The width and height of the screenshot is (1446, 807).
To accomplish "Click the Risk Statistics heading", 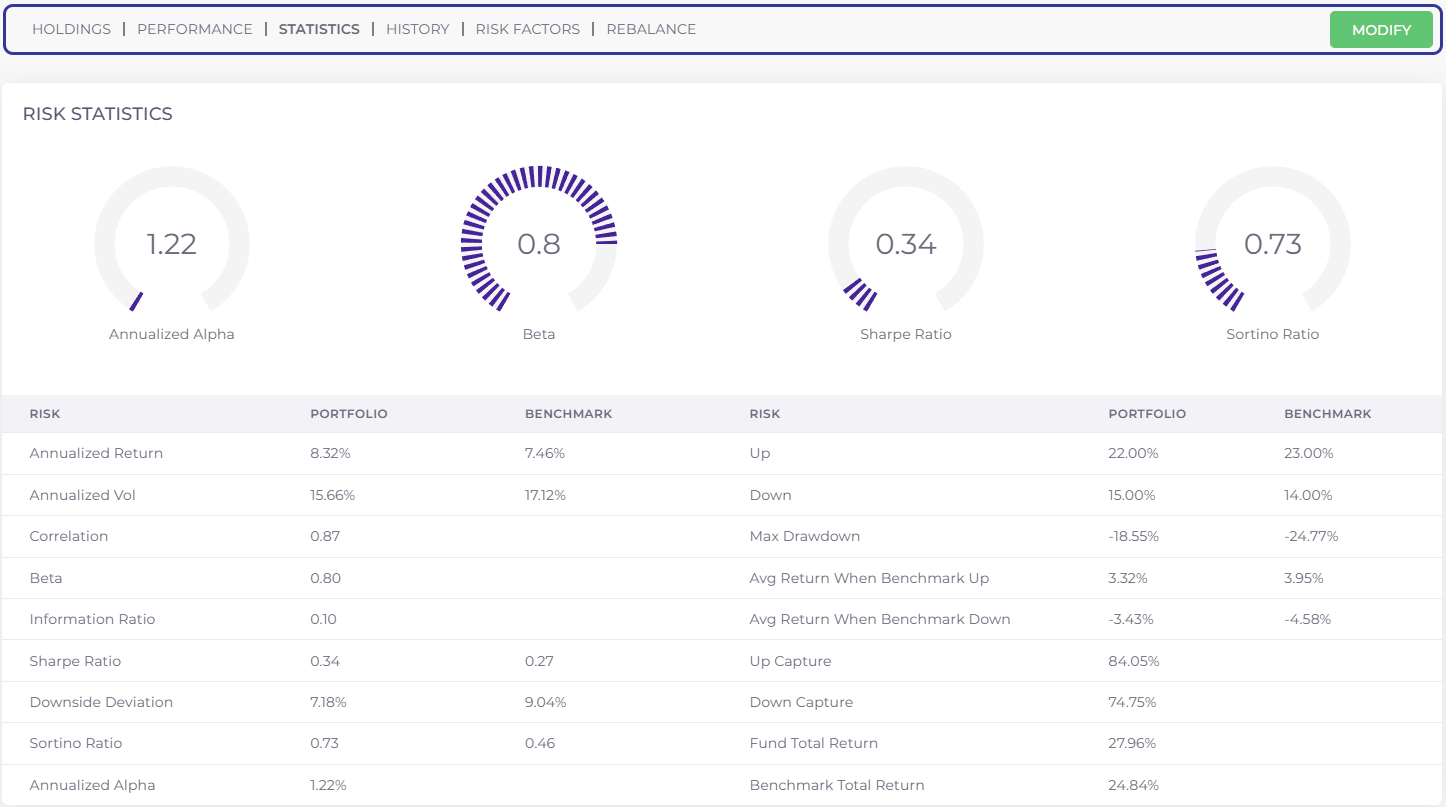I will (x=98, y=114).
